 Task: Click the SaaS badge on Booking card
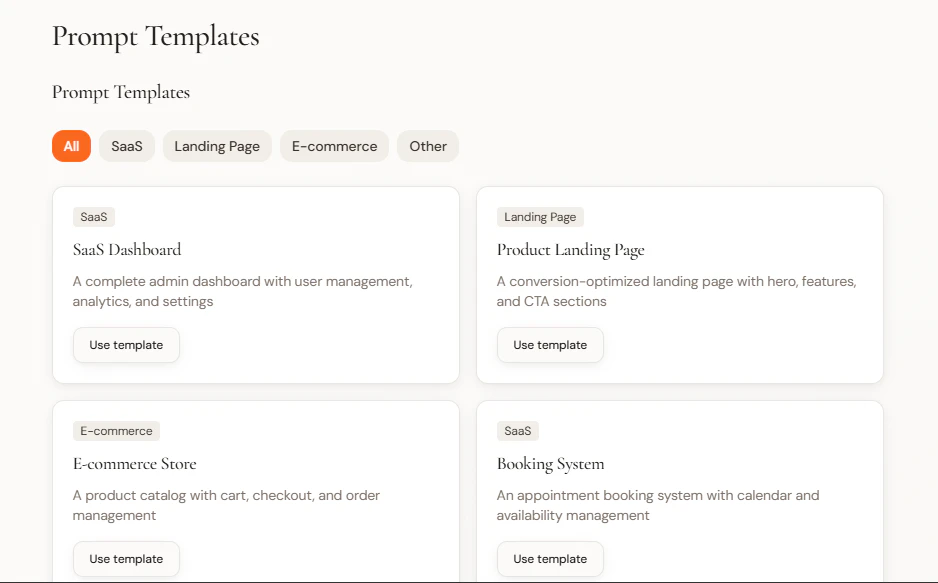tap(518, 430)
